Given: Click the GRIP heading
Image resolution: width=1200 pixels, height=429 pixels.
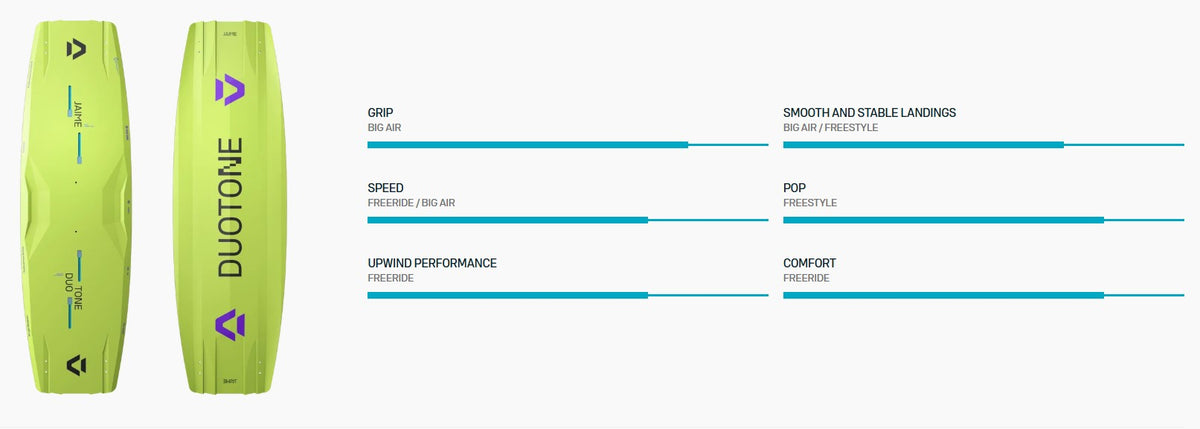Looking at the screenshot, I should (x=380, y=113).
